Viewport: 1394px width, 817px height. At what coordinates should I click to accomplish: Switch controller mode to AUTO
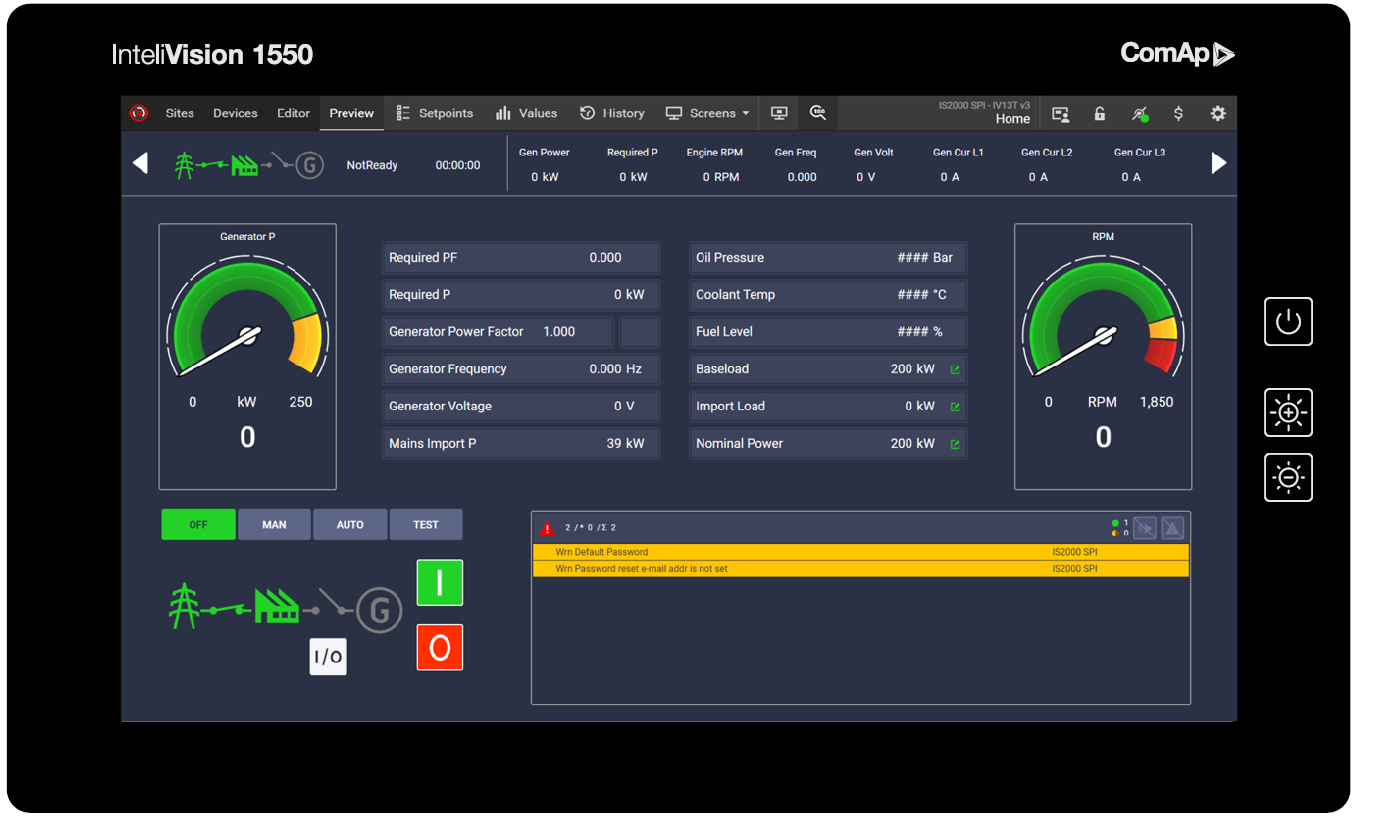(350, 525)
